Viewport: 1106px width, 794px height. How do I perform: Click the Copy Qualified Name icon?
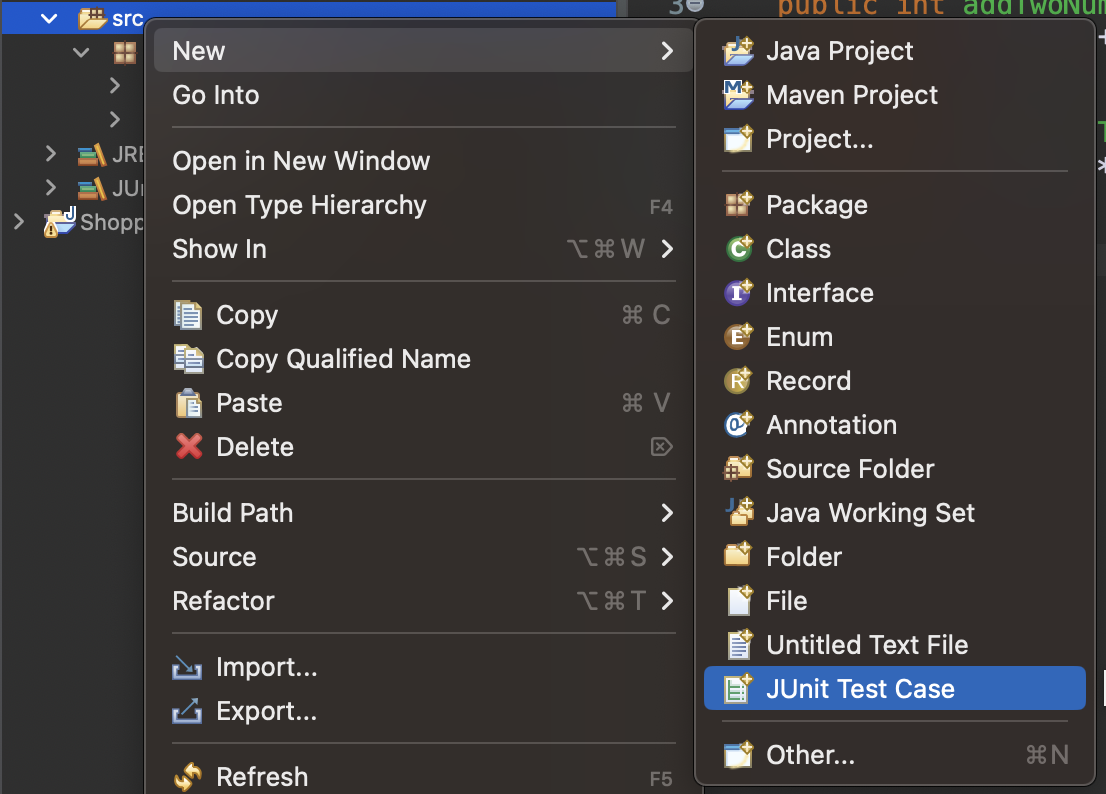click(x=188, y=359)
